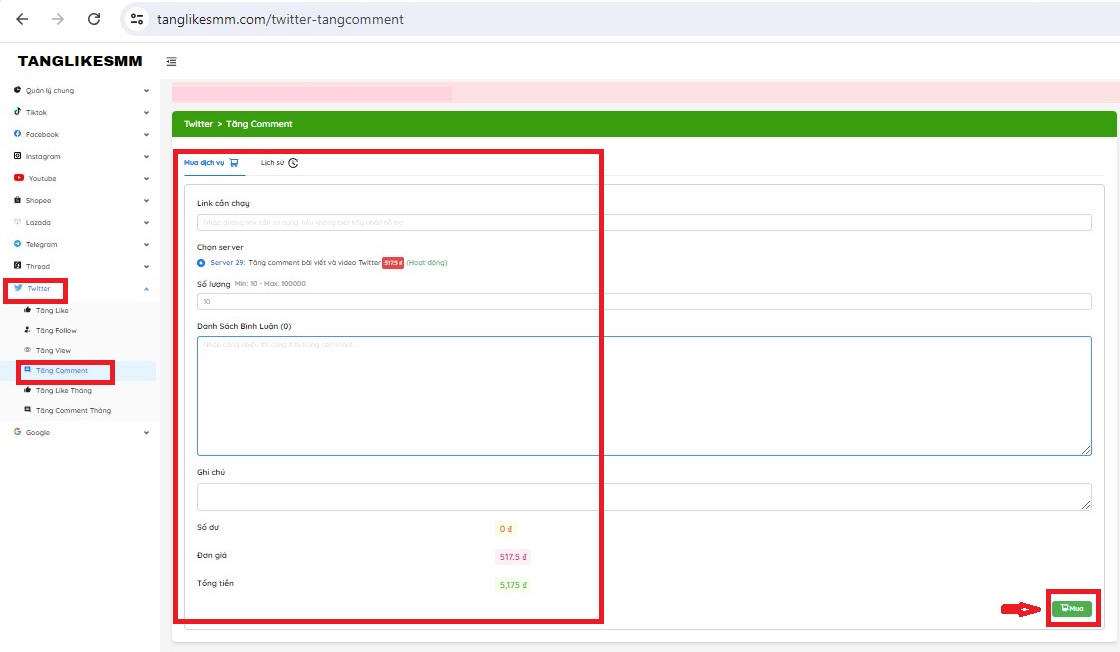Click the Youtube sidebar label
Image resolution: width=1120 pixels, height=652 pixels.
(x=42, y=179)
